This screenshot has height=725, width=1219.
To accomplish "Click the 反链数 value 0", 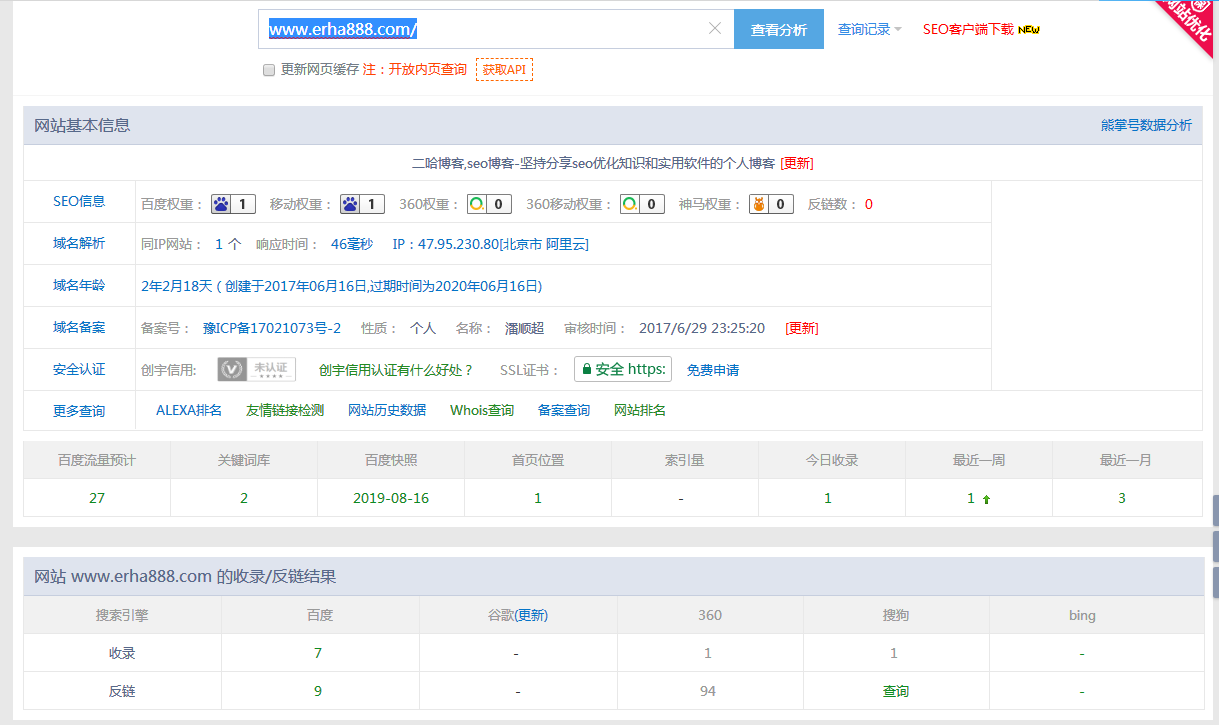I will (x=869, y=204).
